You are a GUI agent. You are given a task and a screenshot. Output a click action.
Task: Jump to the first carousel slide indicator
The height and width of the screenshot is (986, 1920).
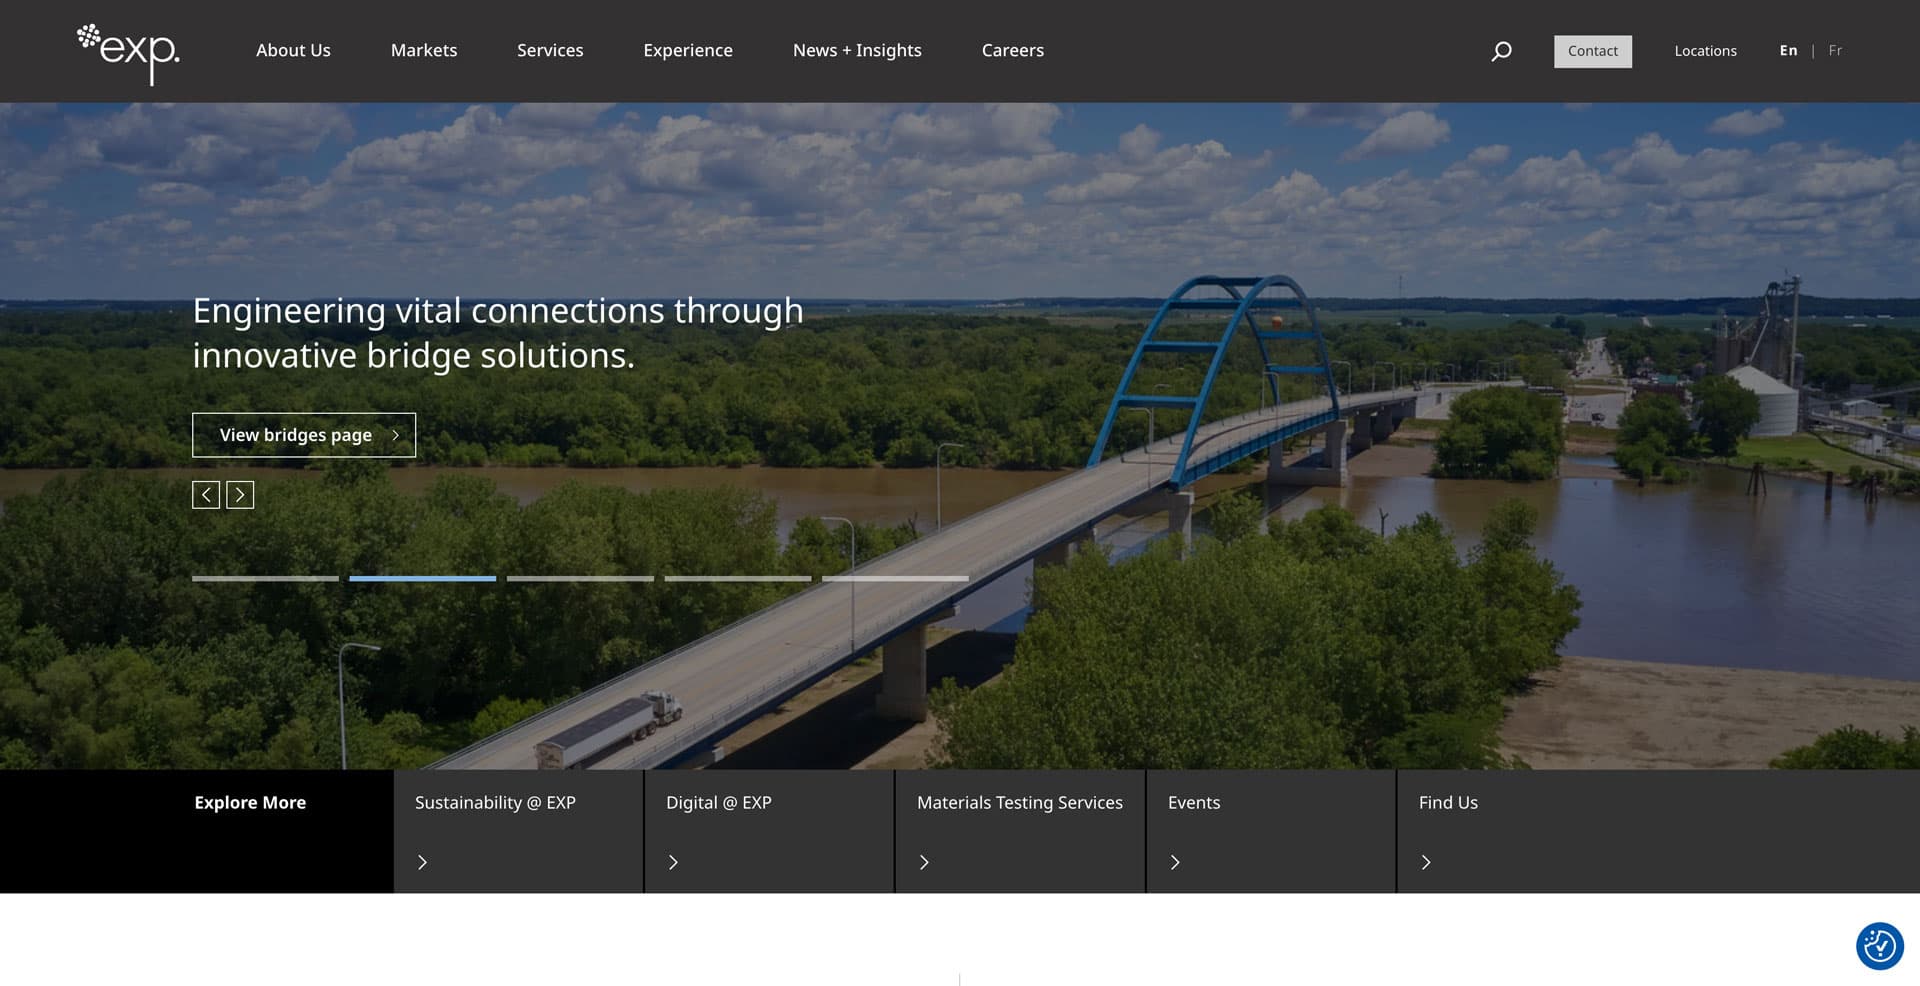pos(265,578)
